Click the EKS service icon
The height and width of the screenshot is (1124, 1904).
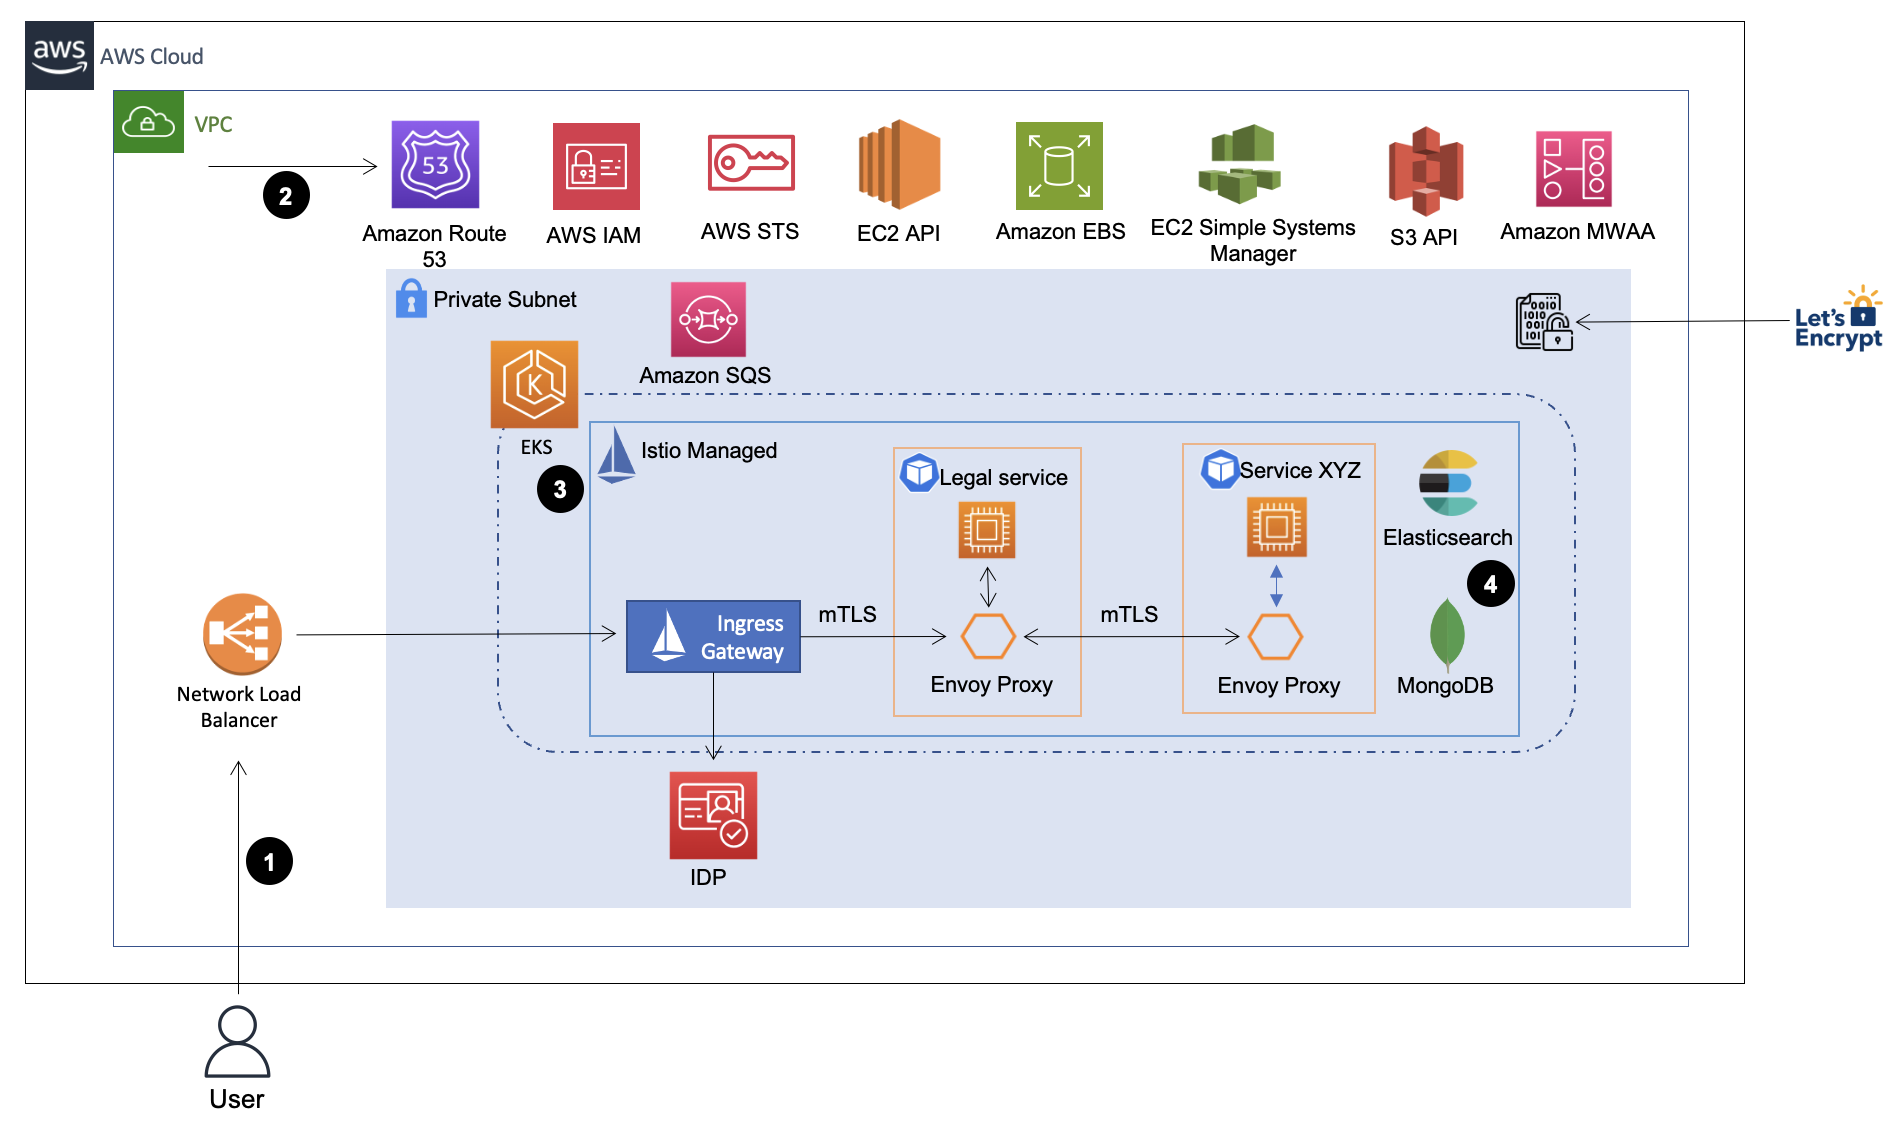[535, 385]
